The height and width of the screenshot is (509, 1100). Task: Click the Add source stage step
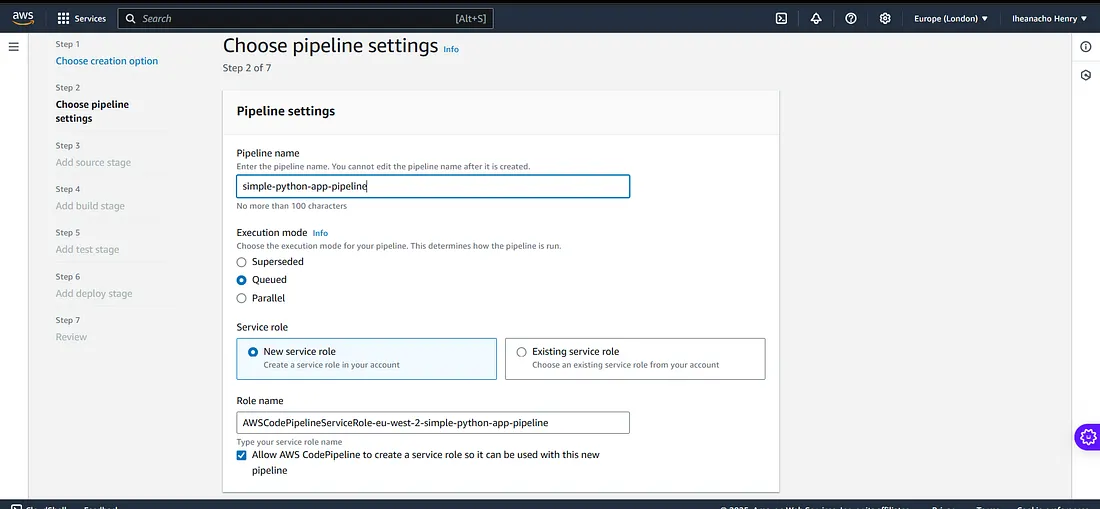tap(93, 163)
